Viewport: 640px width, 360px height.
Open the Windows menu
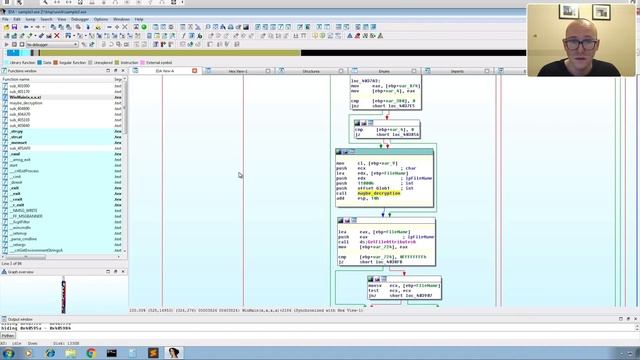pyautogui.click(x=121, y=19)
